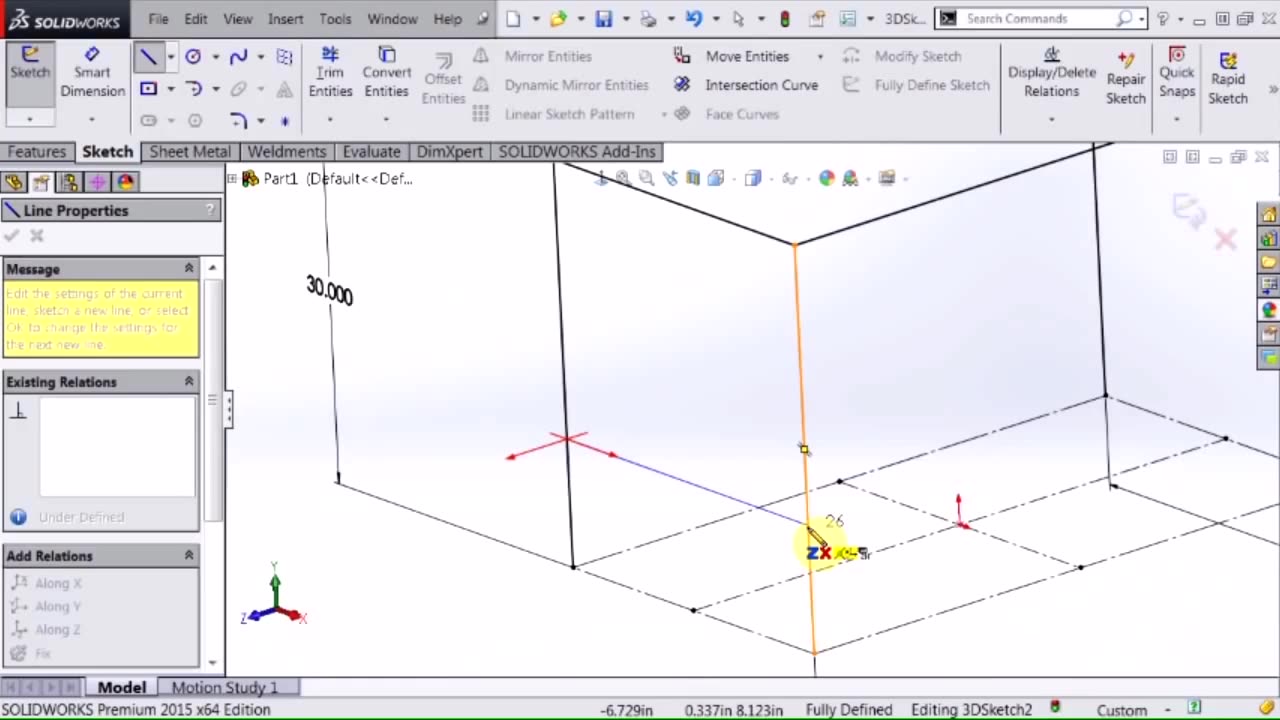Open the DisplayManager tab icon
This screenshot has width=1280, height=720.
pos(125,182)
